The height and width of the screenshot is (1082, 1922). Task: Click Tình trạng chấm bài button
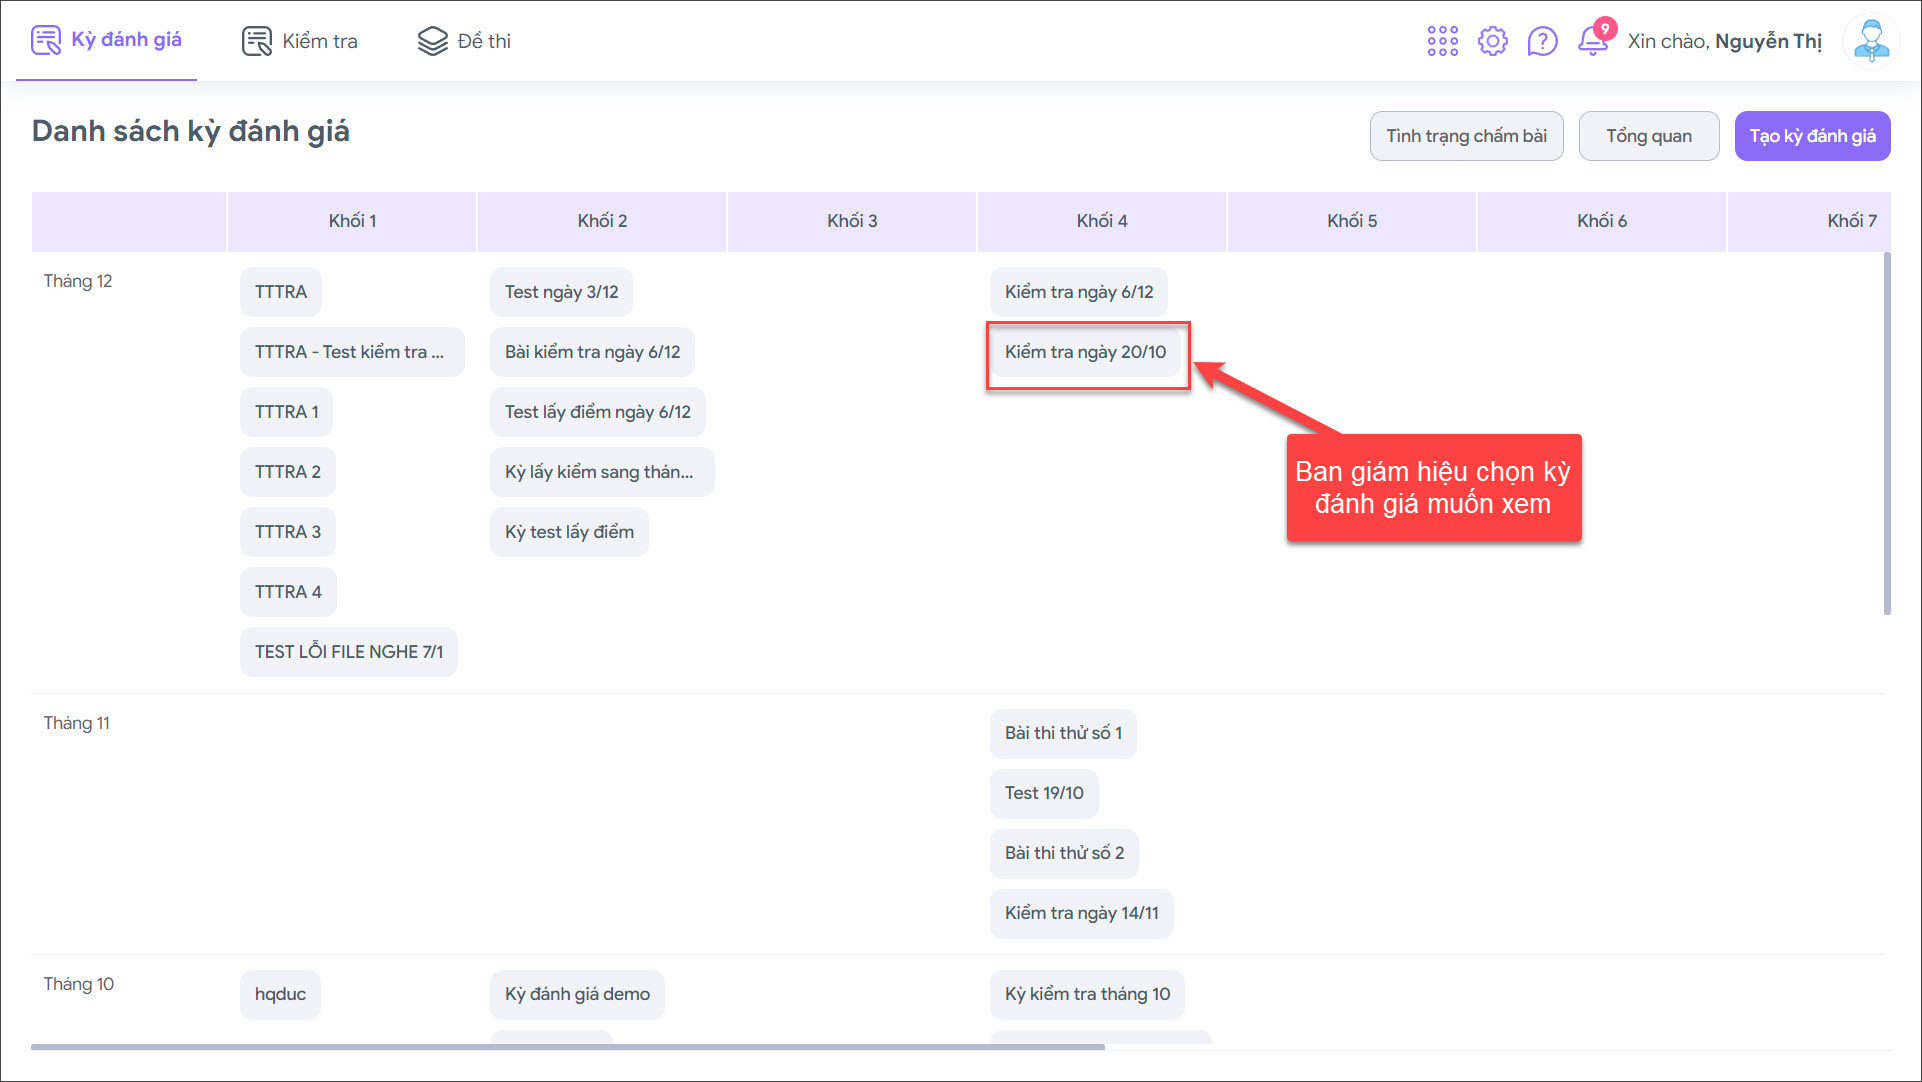[1465, 136]
